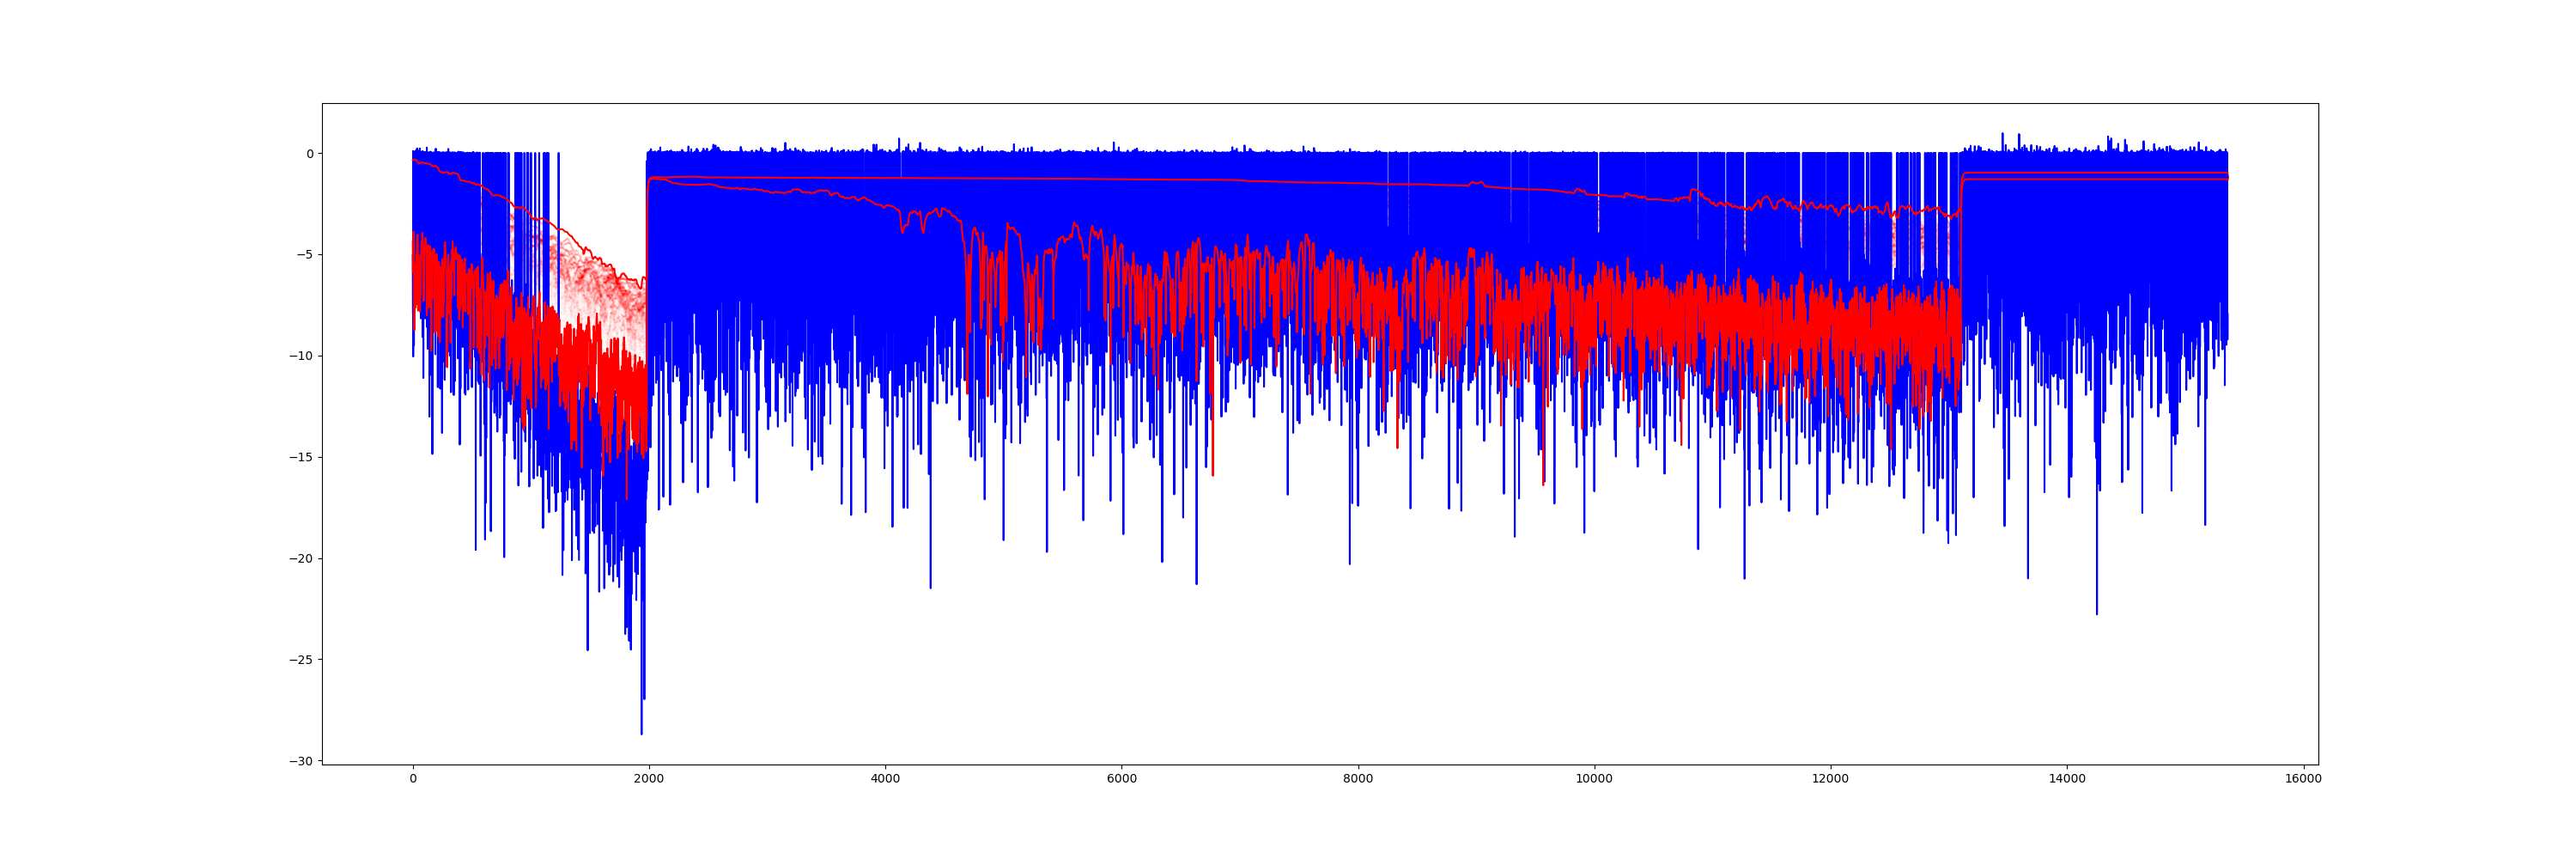Click the y-axis tick label −20
2576x859 pixels.
coord(301,559)
